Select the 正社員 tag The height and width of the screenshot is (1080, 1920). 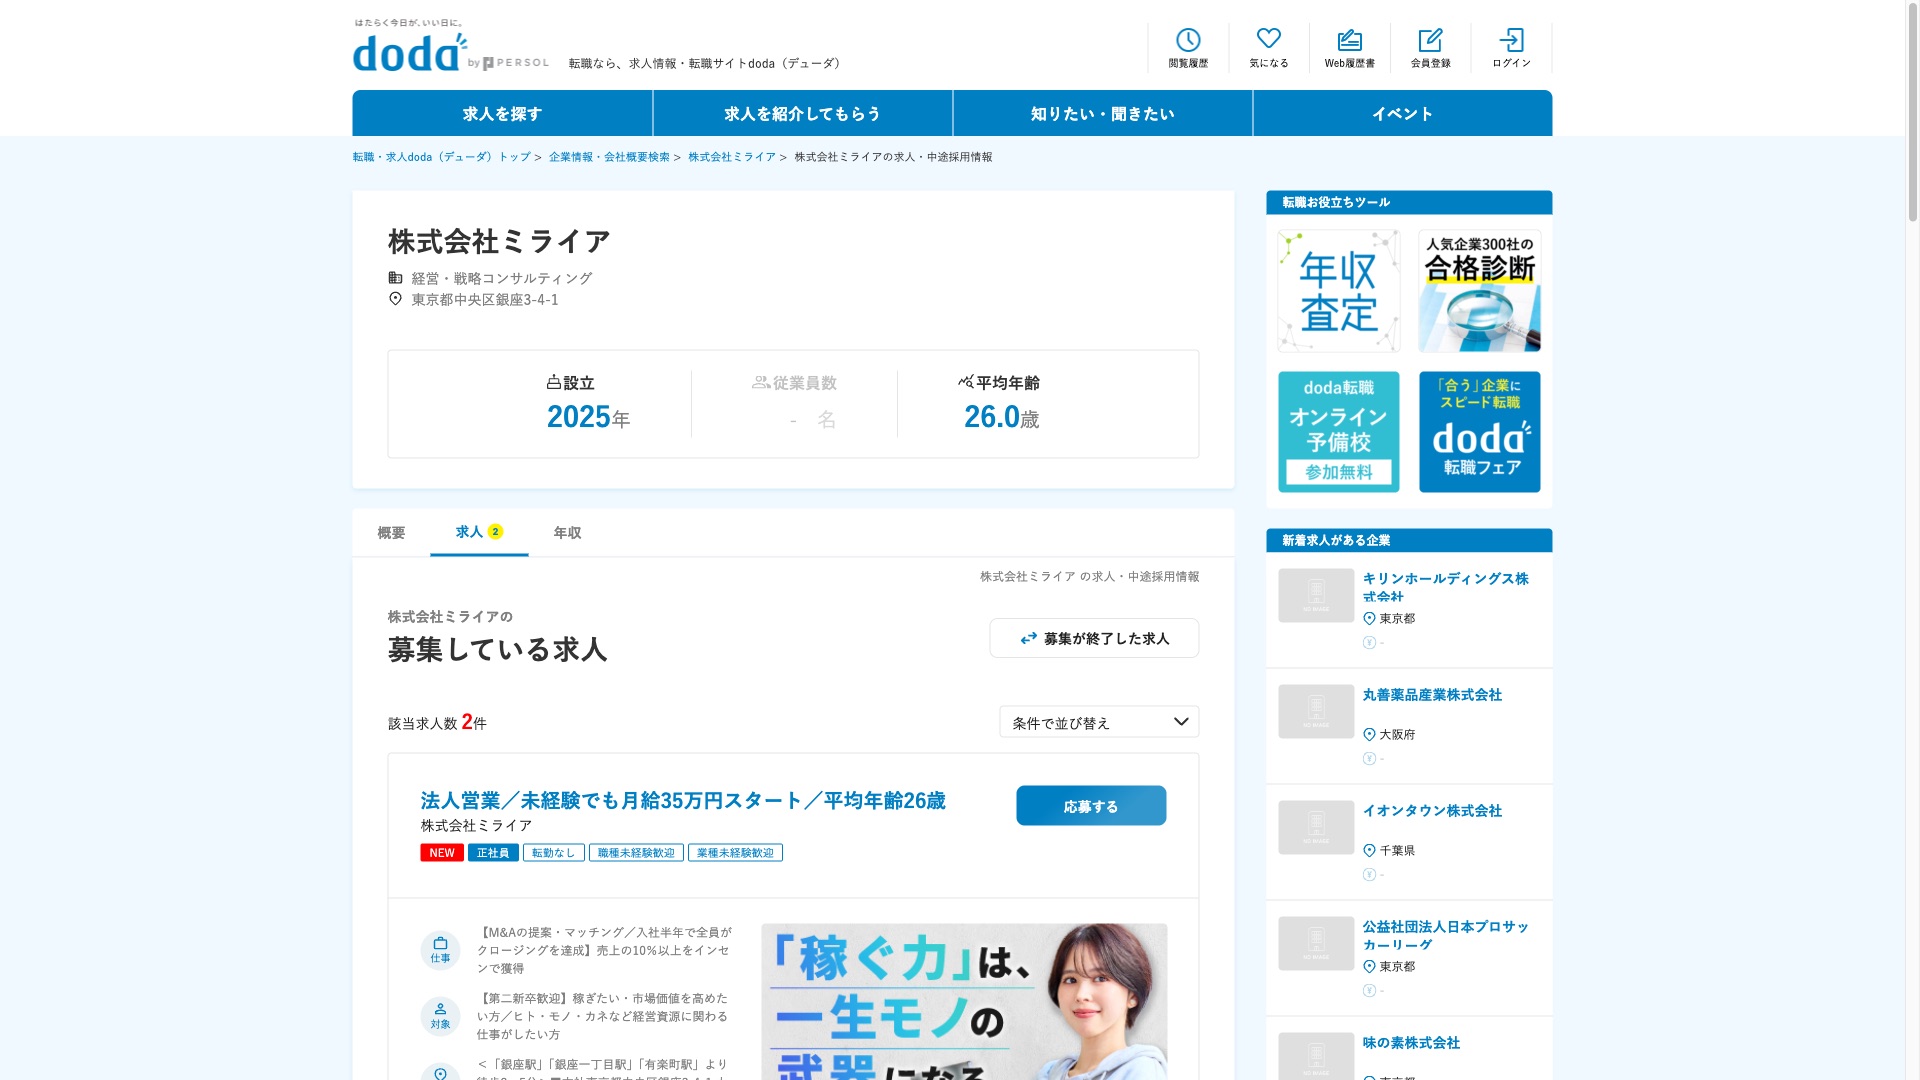(x=493, y=853)
